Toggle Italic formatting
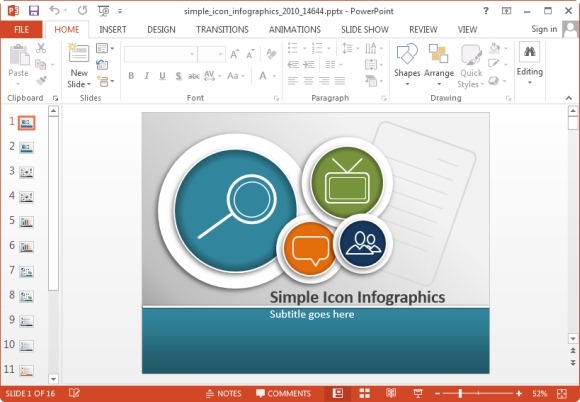 146,76
